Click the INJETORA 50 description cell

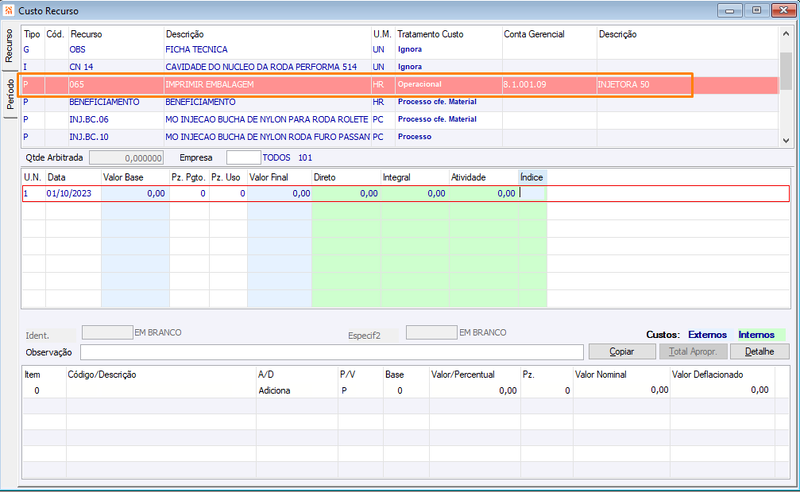point(623,85)
